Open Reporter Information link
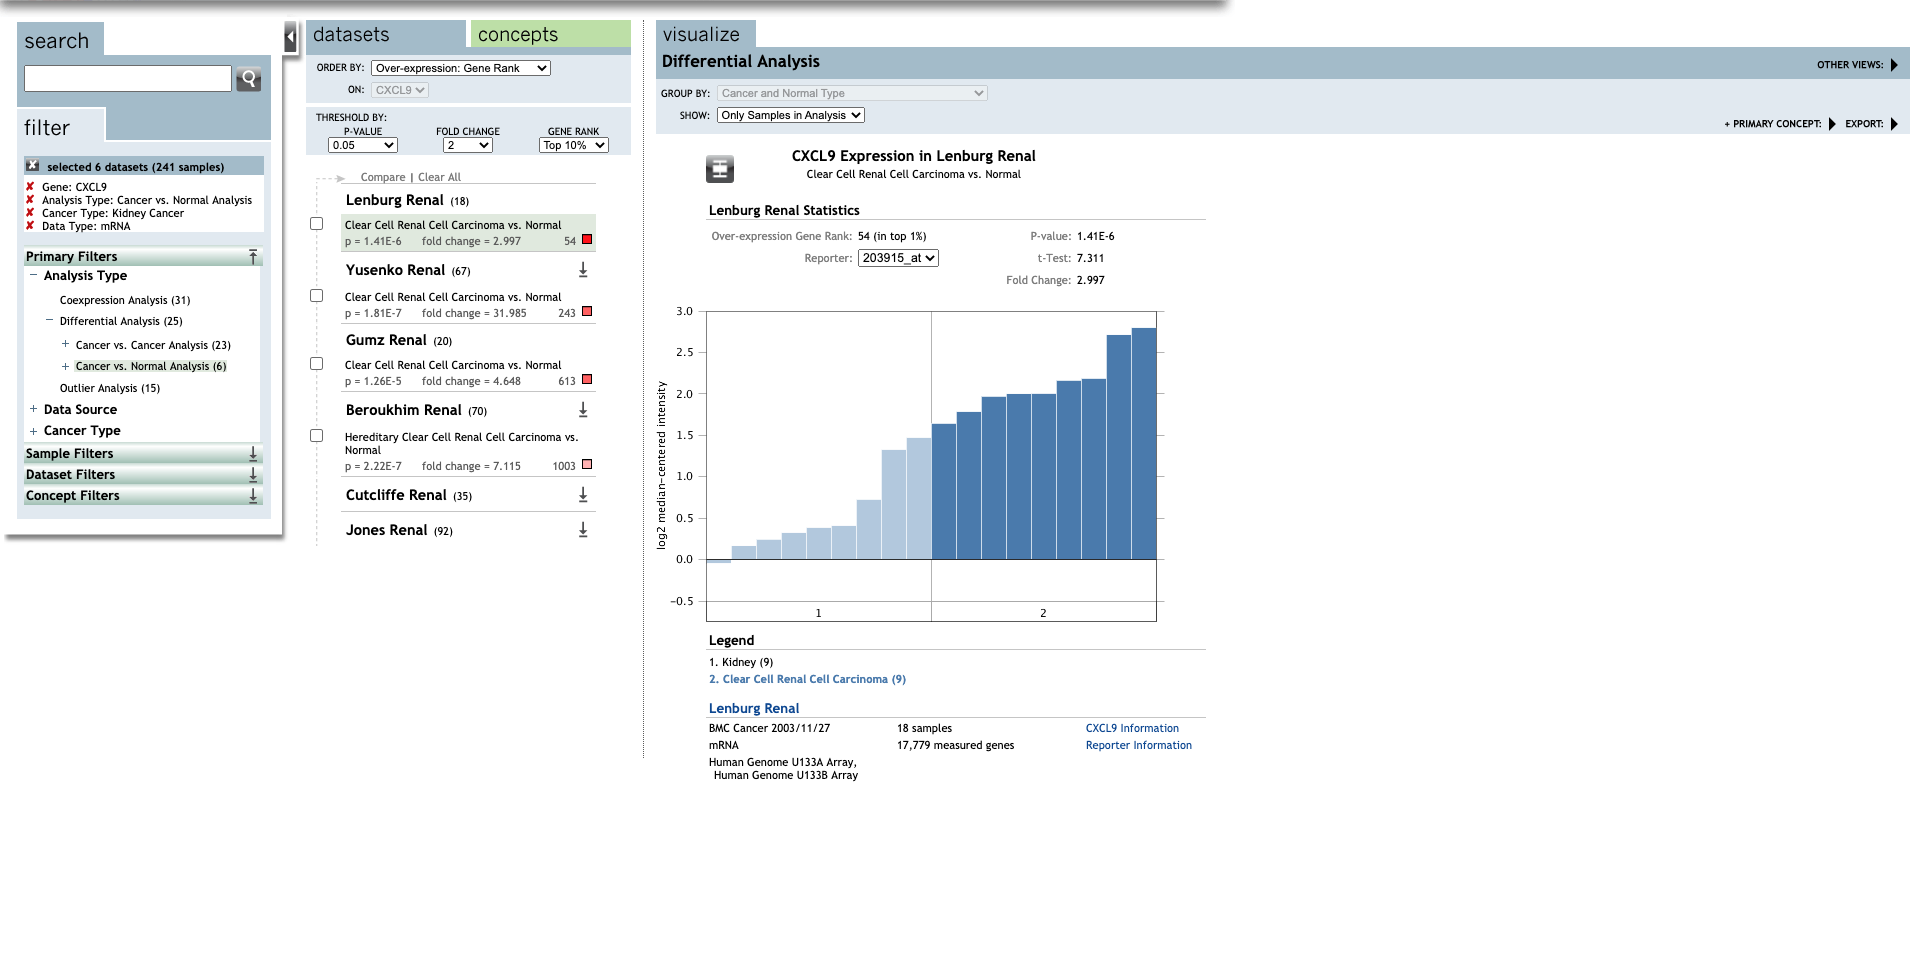 [x=1139, y=745]
